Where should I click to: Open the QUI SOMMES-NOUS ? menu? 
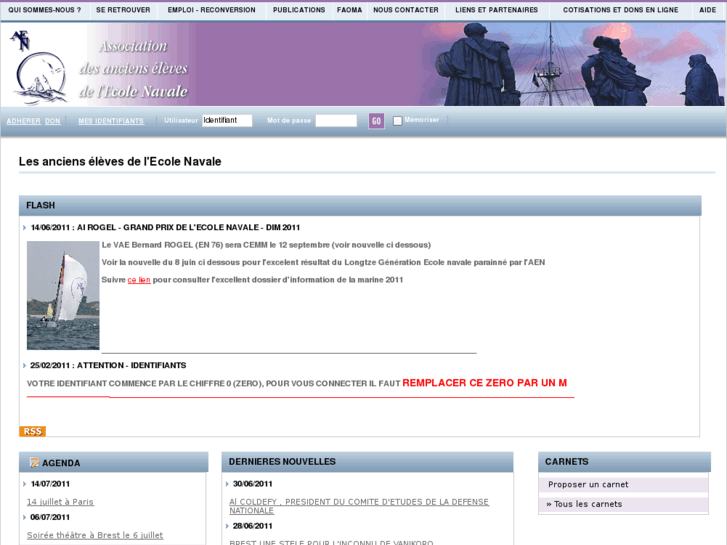(x=45, y=10)
